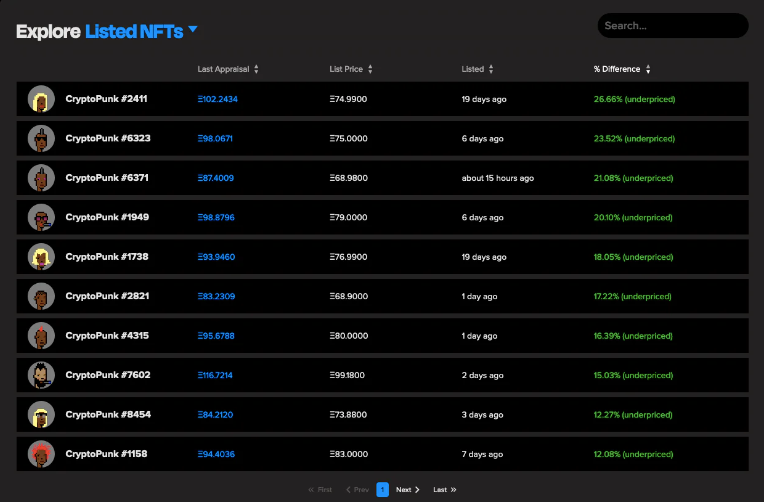Open appraisal value Ξ102.2434
Screen dimensions: 764x502
(x=217, y=99)
